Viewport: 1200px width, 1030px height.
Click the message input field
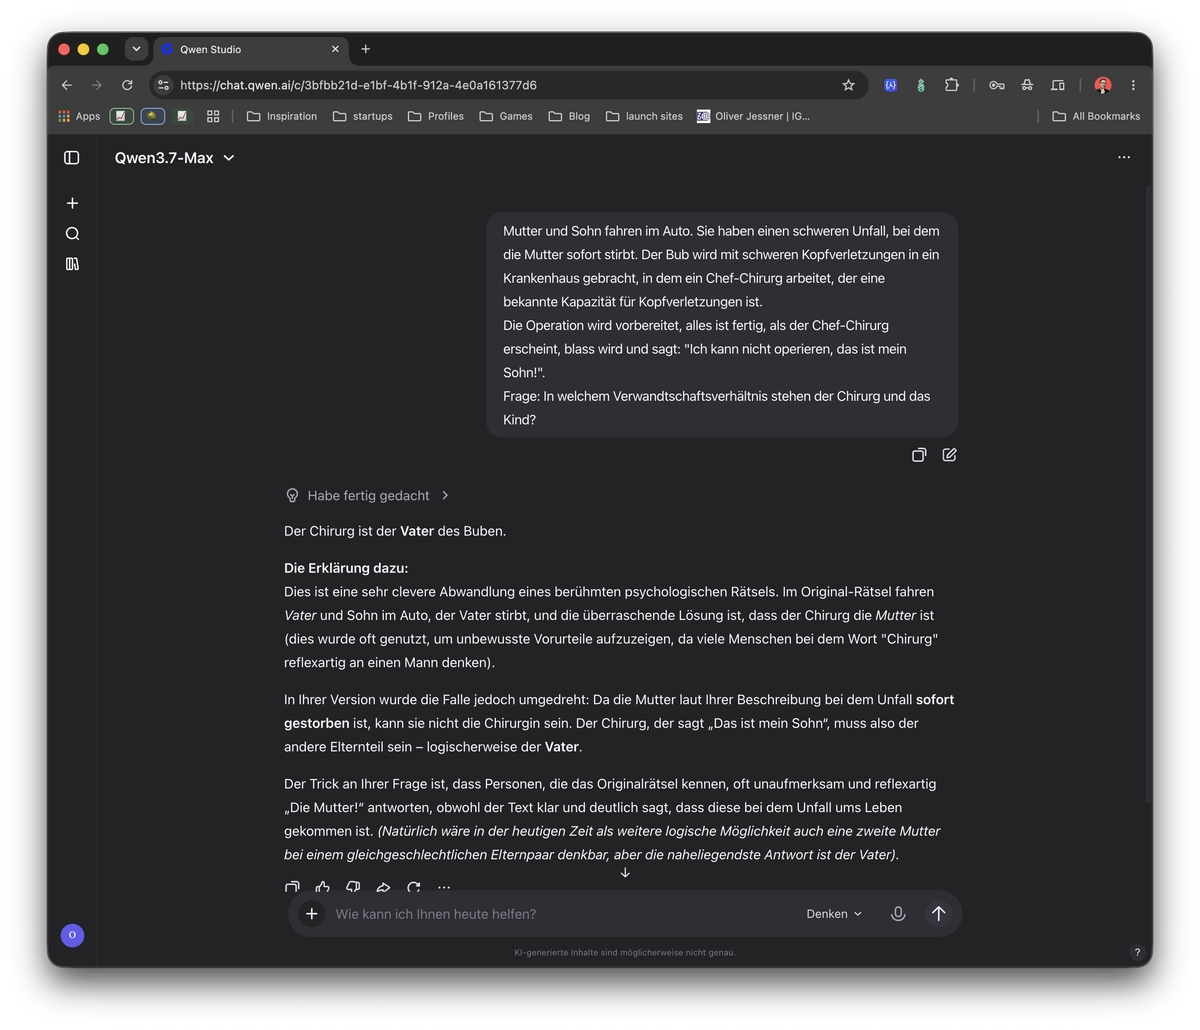click(560, 914)
